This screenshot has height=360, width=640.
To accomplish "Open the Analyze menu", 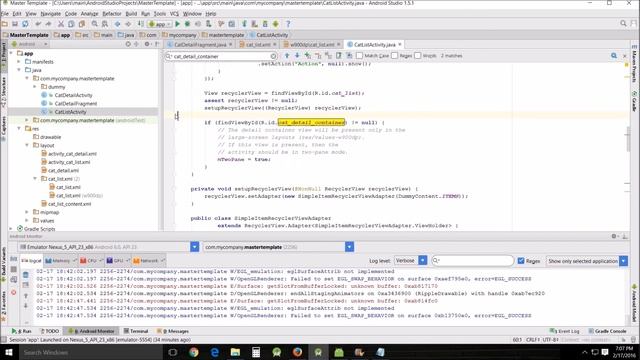I will 89,13.
